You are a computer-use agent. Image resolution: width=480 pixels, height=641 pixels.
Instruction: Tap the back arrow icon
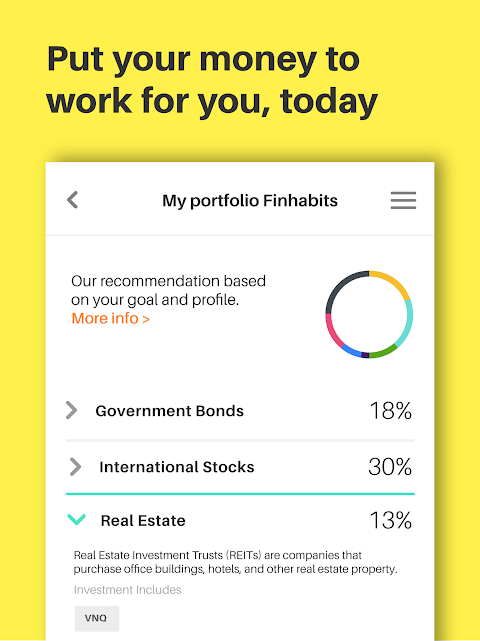(x=72, y=200)
